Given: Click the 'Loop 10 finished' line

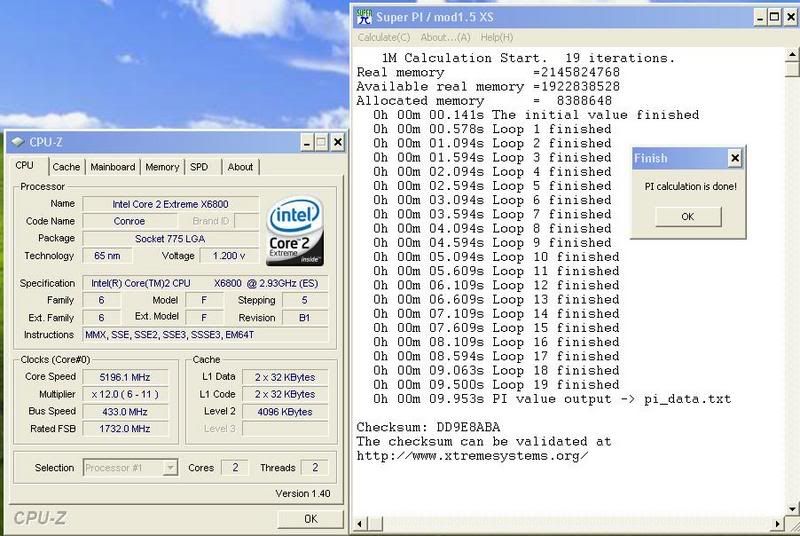Looking at the screenshot, I should coord(556,257).
